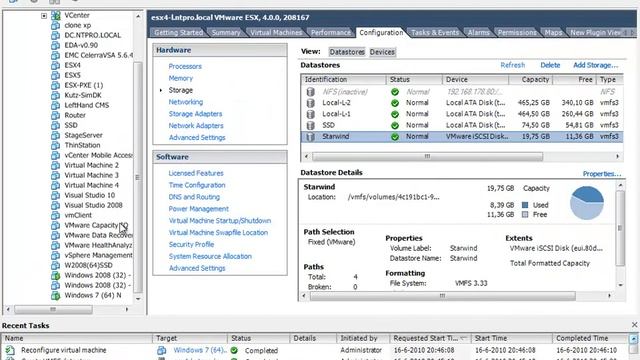Open Storage Adapters settings

[196, 114]
